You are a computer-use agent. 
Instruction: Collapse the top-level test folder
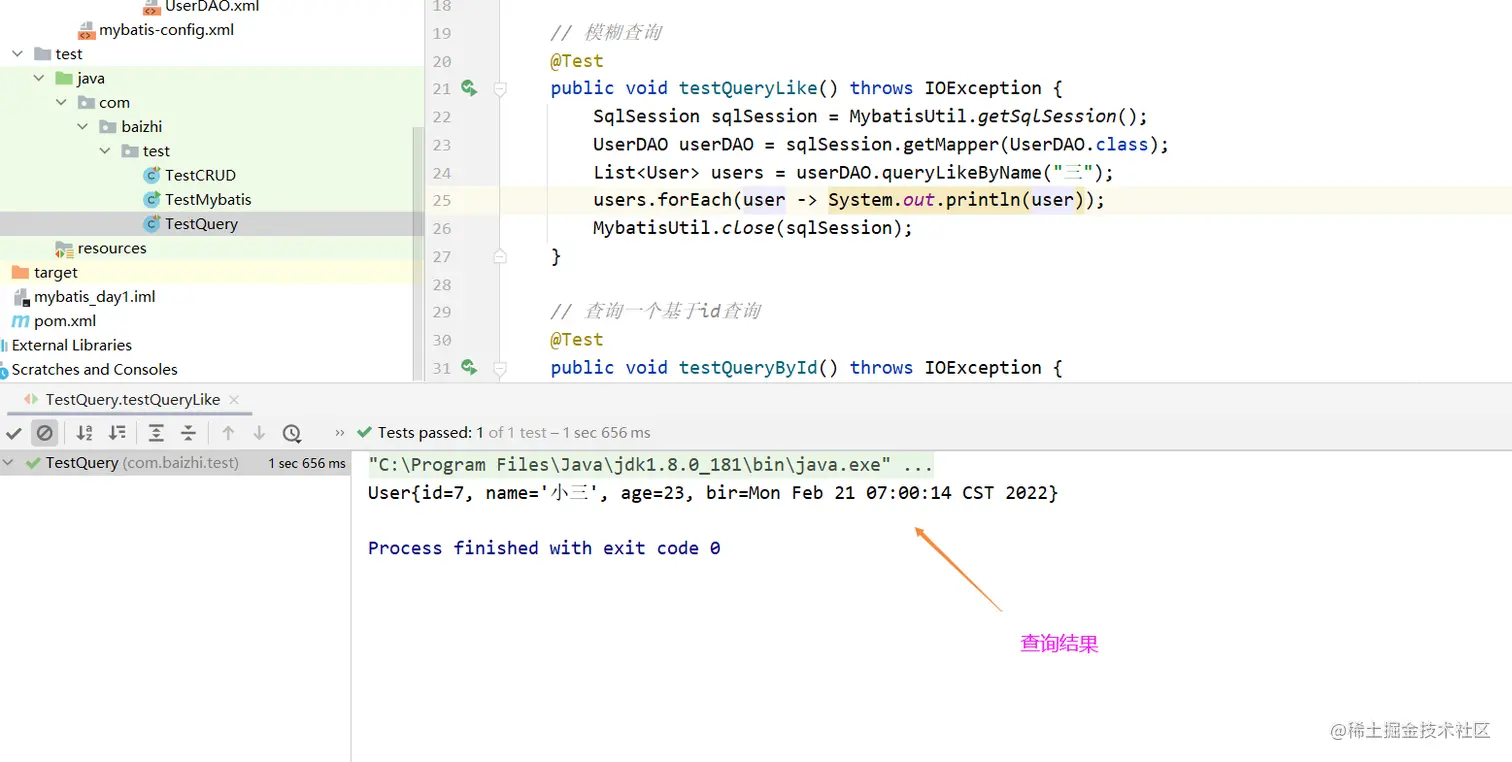point(18,54)
